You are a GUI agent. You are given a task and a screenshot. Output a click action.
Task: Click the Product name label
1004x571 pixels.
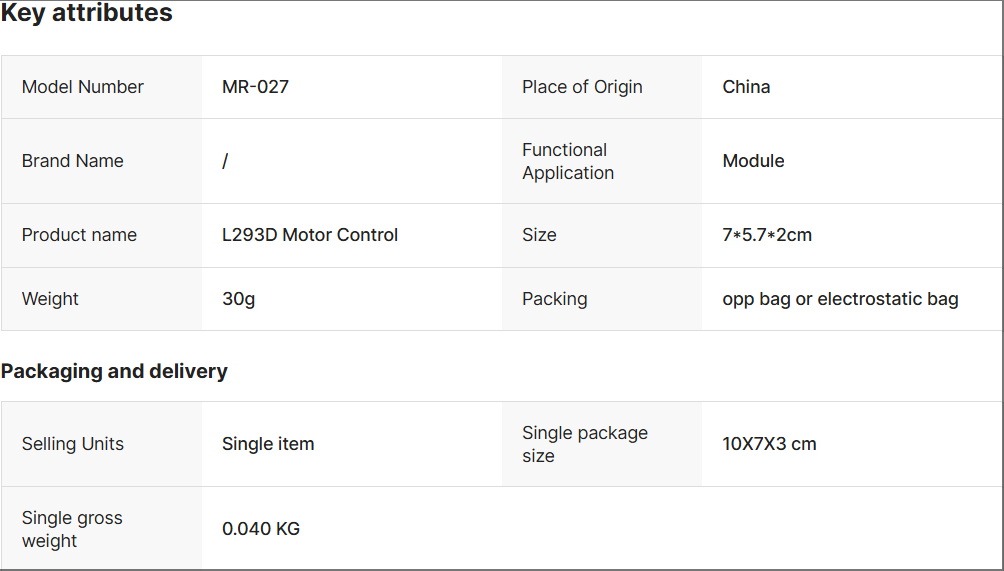79,235
